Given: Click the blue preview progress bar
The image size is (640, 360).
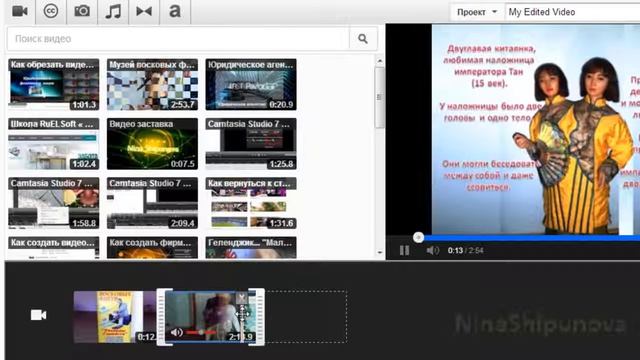Looking at the screenshot, I should pyautogui.click(x=531, y=238).
